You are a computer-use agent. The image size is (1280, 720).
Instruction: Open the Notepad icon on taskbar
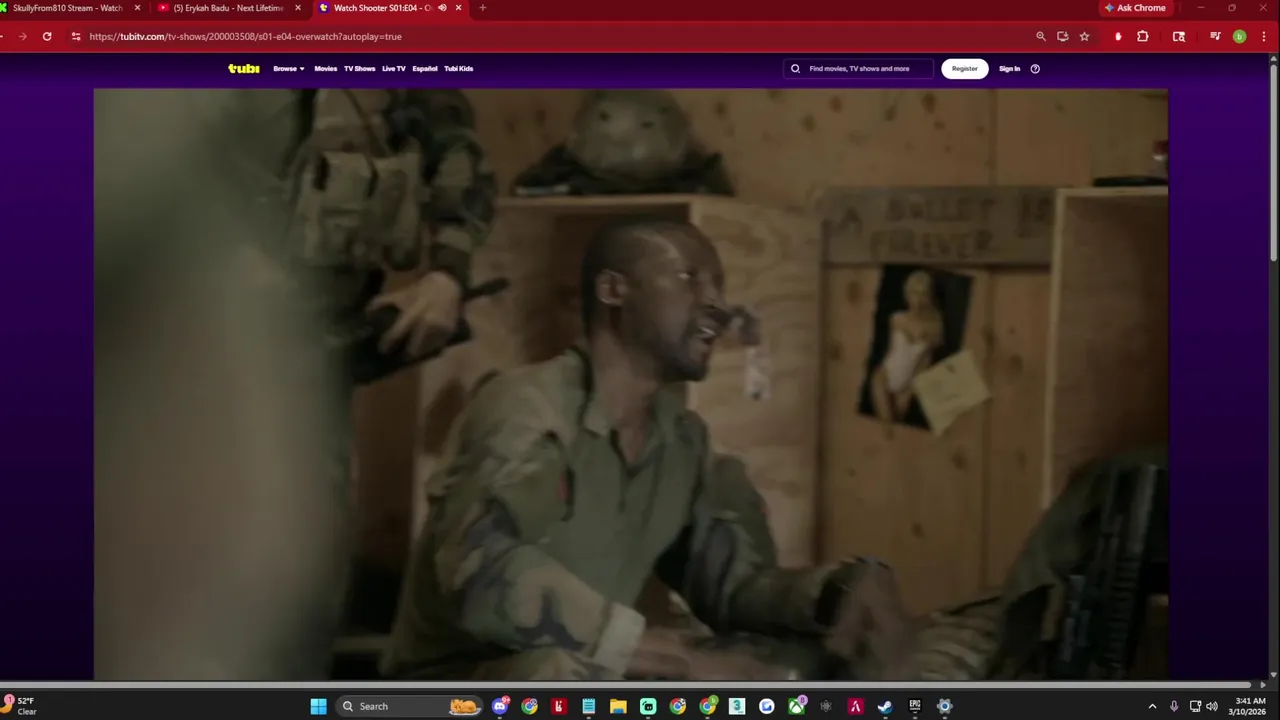589,706
